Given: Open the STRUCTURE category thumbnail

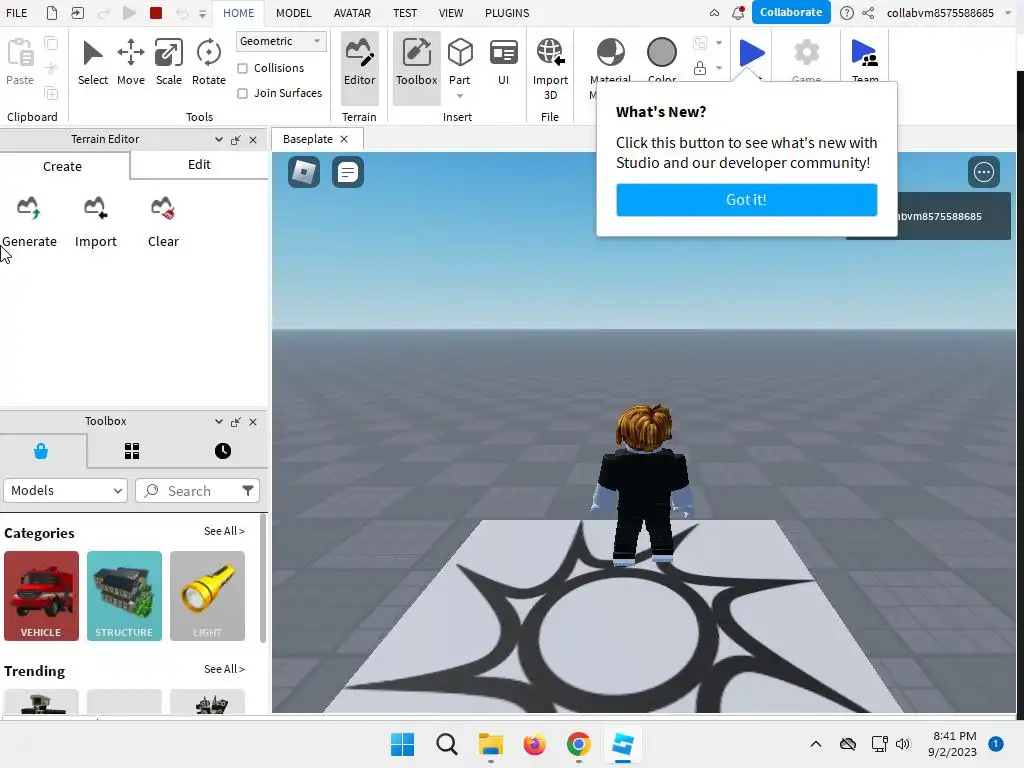Looking at the screenshot, I should (x=124, y=596).
